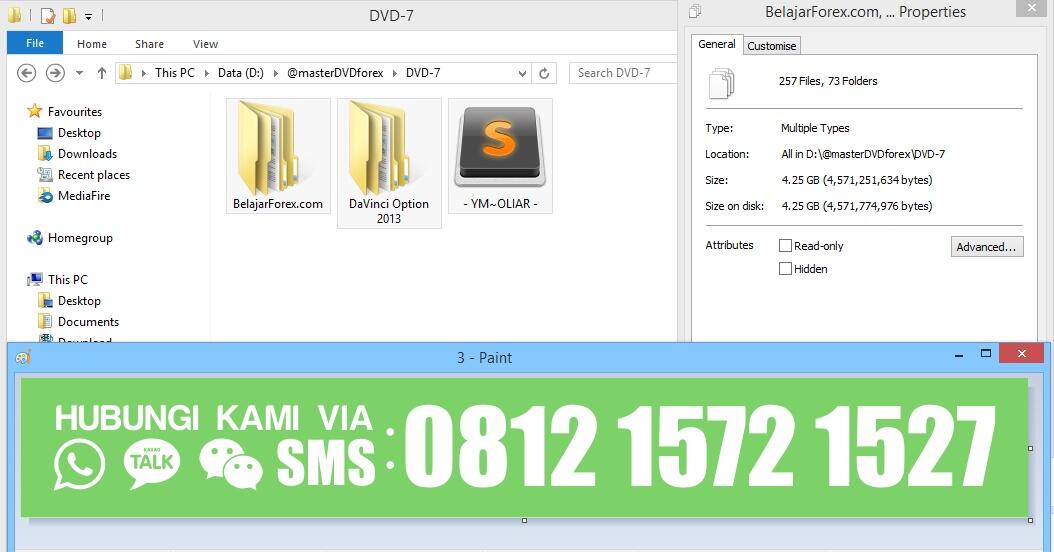Select MediaFire label in sidebar

pos(84,196)
